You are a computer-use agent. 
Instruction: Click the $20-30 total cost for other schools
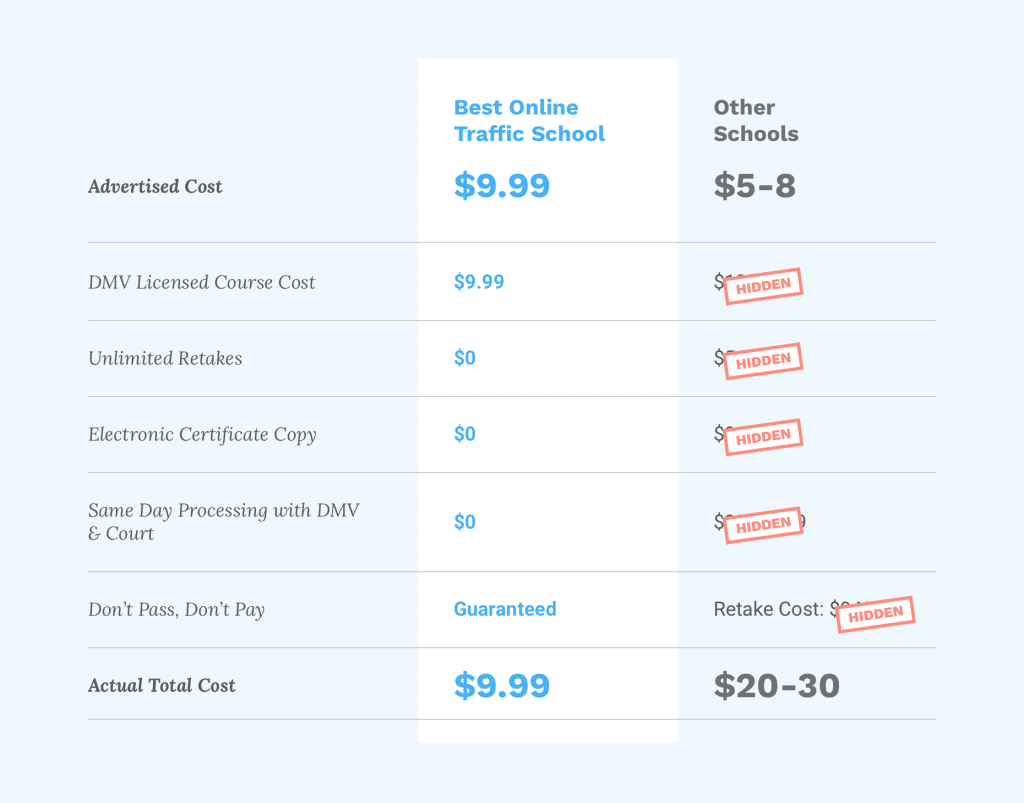coord(776,685)
